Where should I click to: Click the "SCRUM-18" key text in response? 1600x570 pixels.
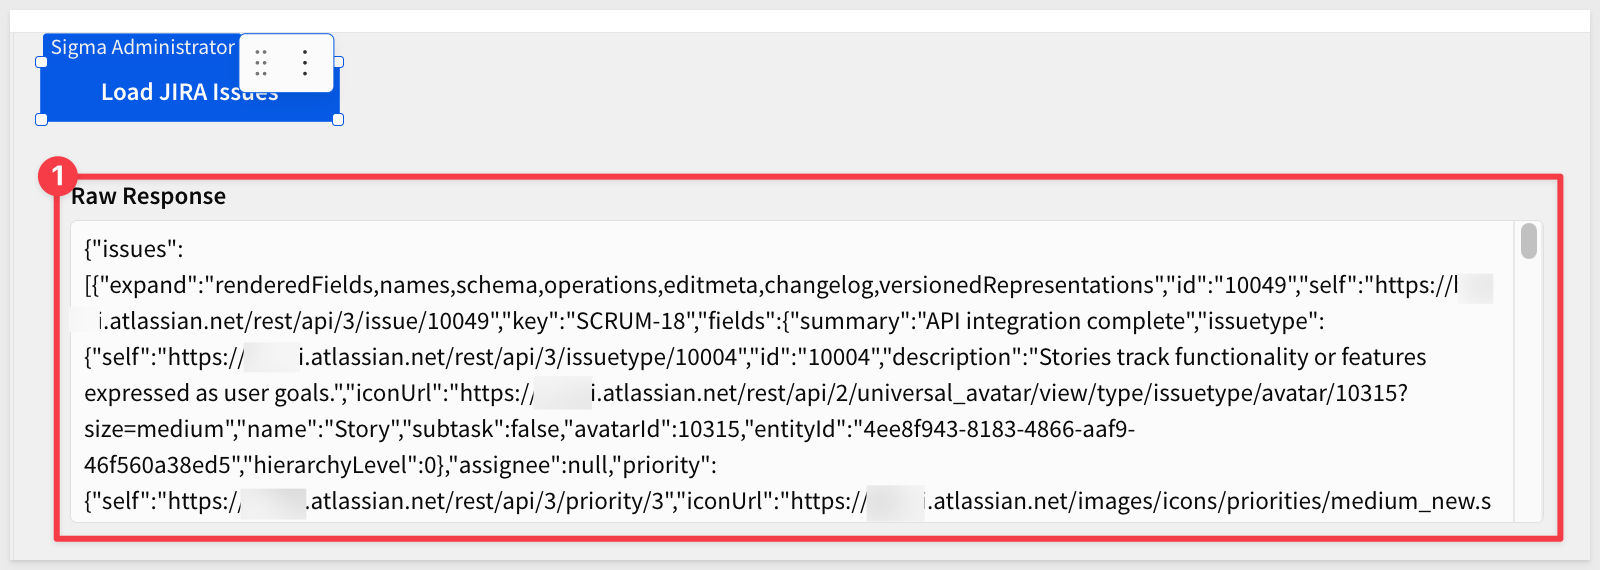(x=629, y=321)
